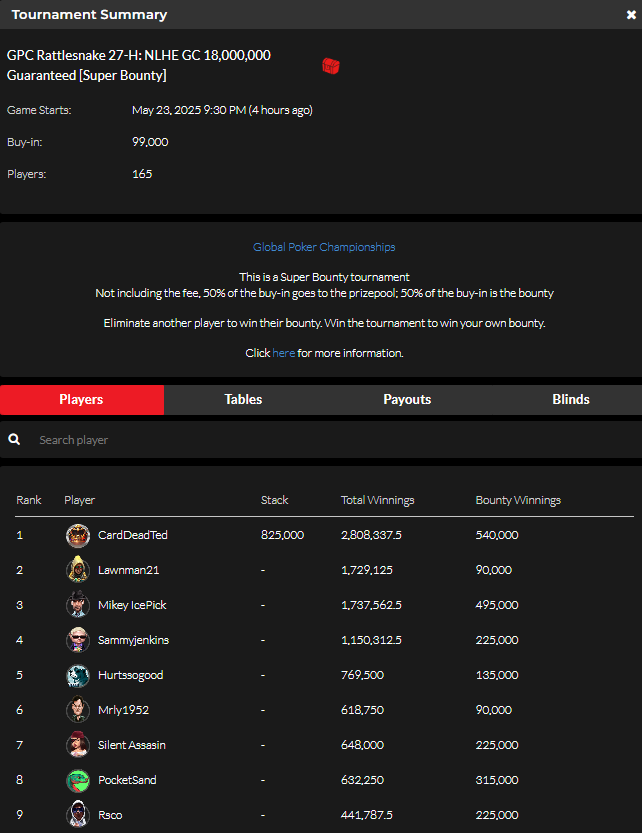Click the GPC Rattlesnake 27-H tournament title
This screenshot has height=833, width=642.
coord(139,65)
